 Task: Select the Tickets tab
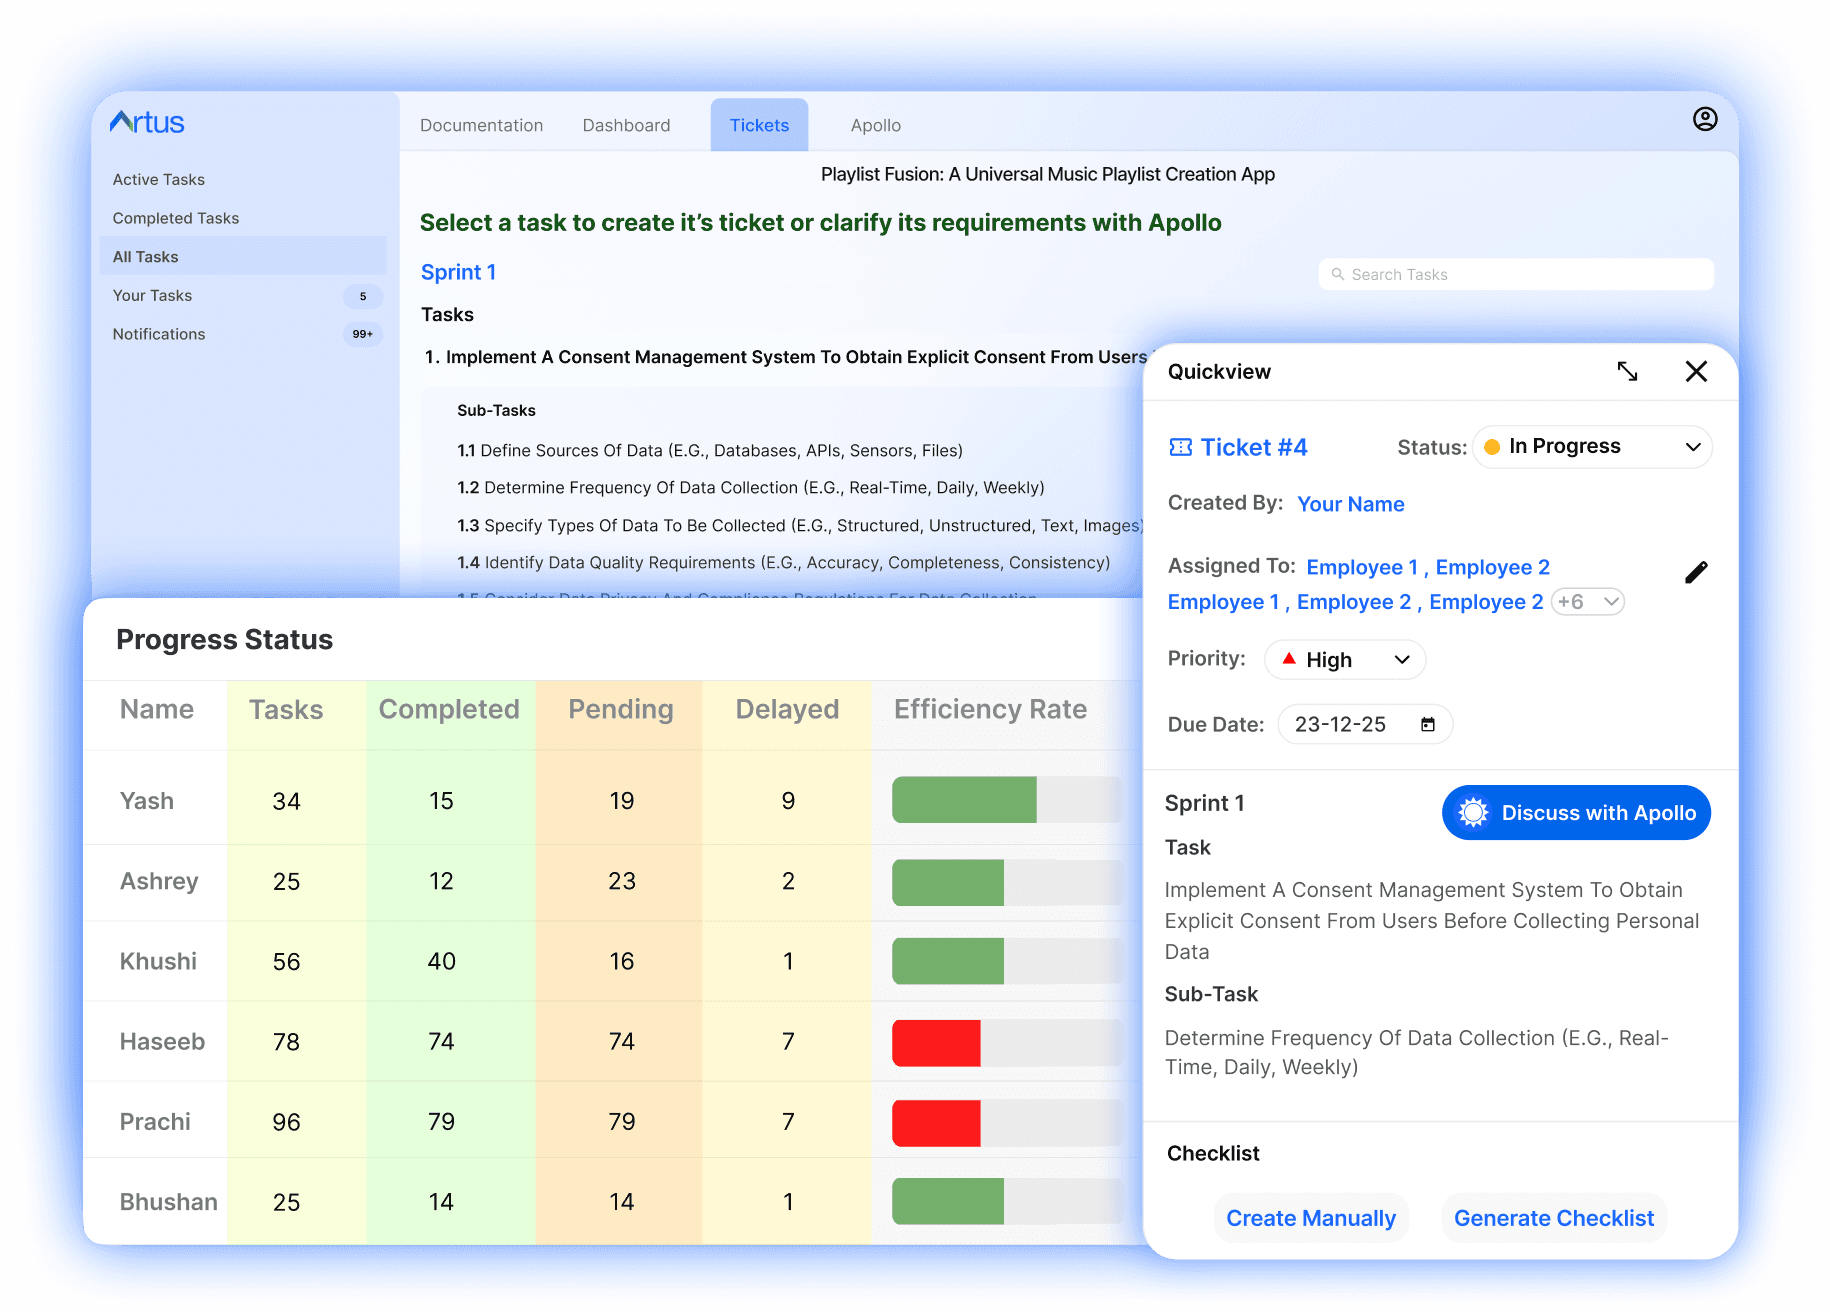[x=759, y=125]
